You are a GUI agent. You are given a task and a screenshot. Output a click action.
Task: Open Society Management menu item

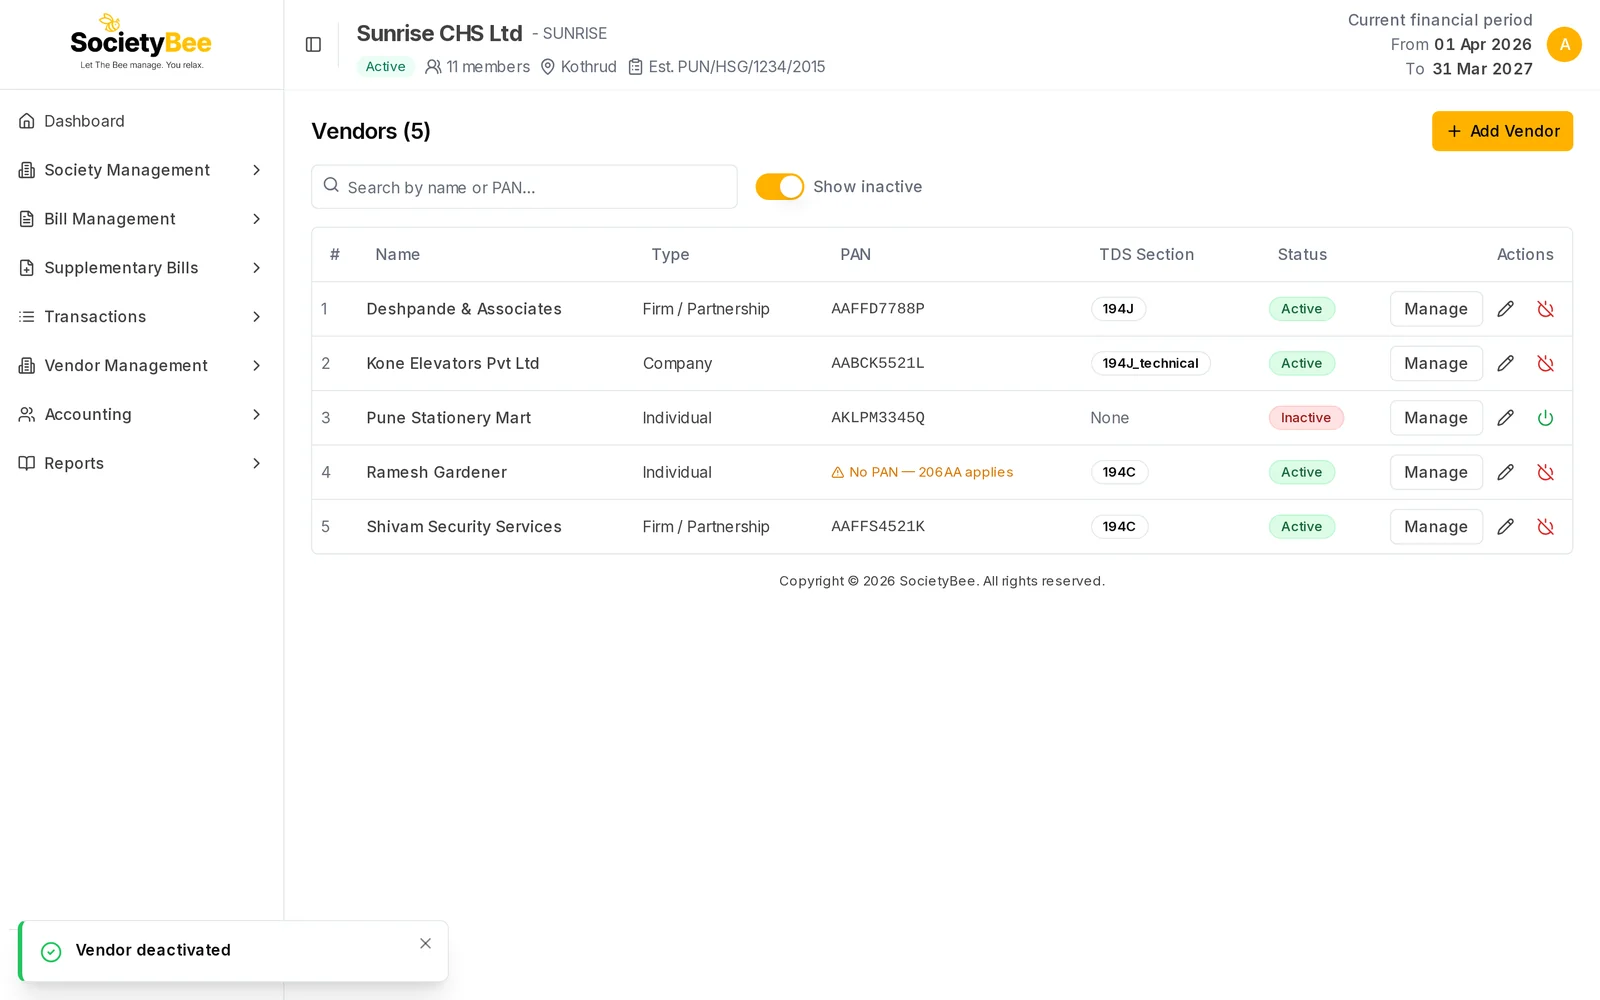pos(141,170)
